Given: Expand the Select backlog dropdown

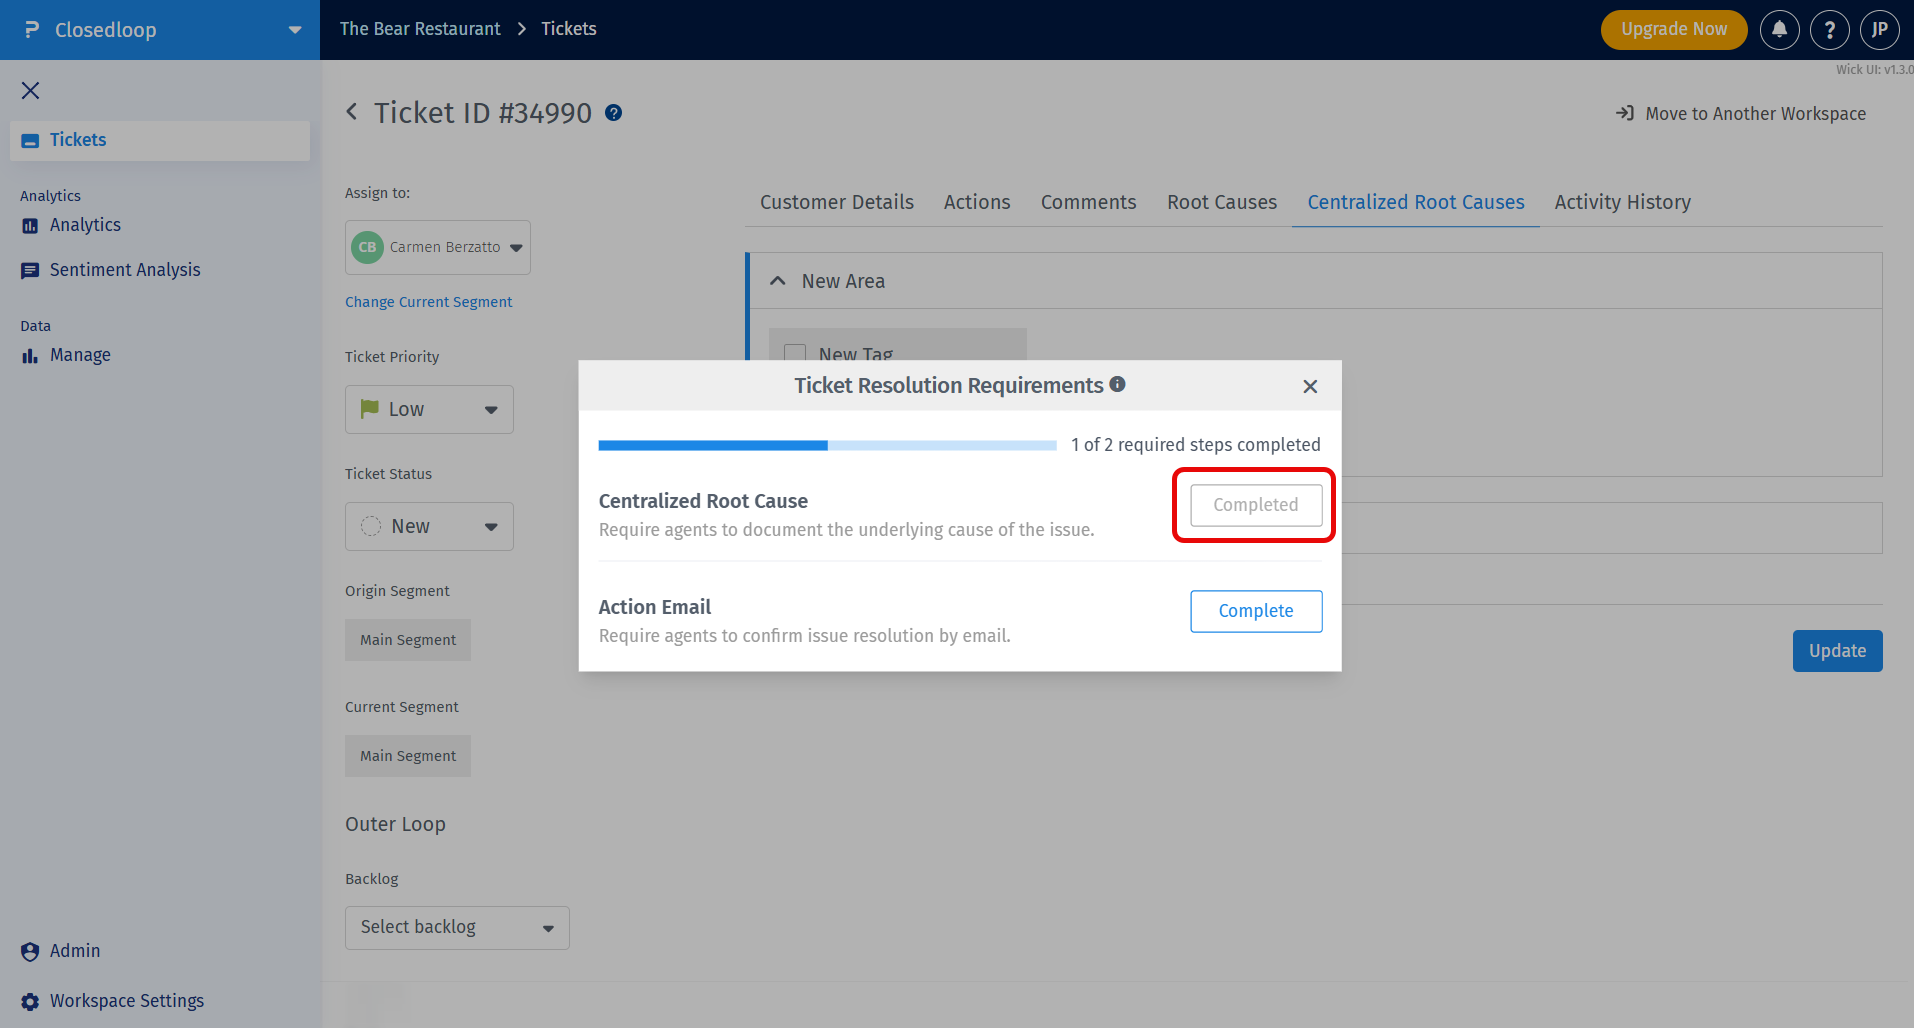Looking at the screenshot, I should (457, 928).
